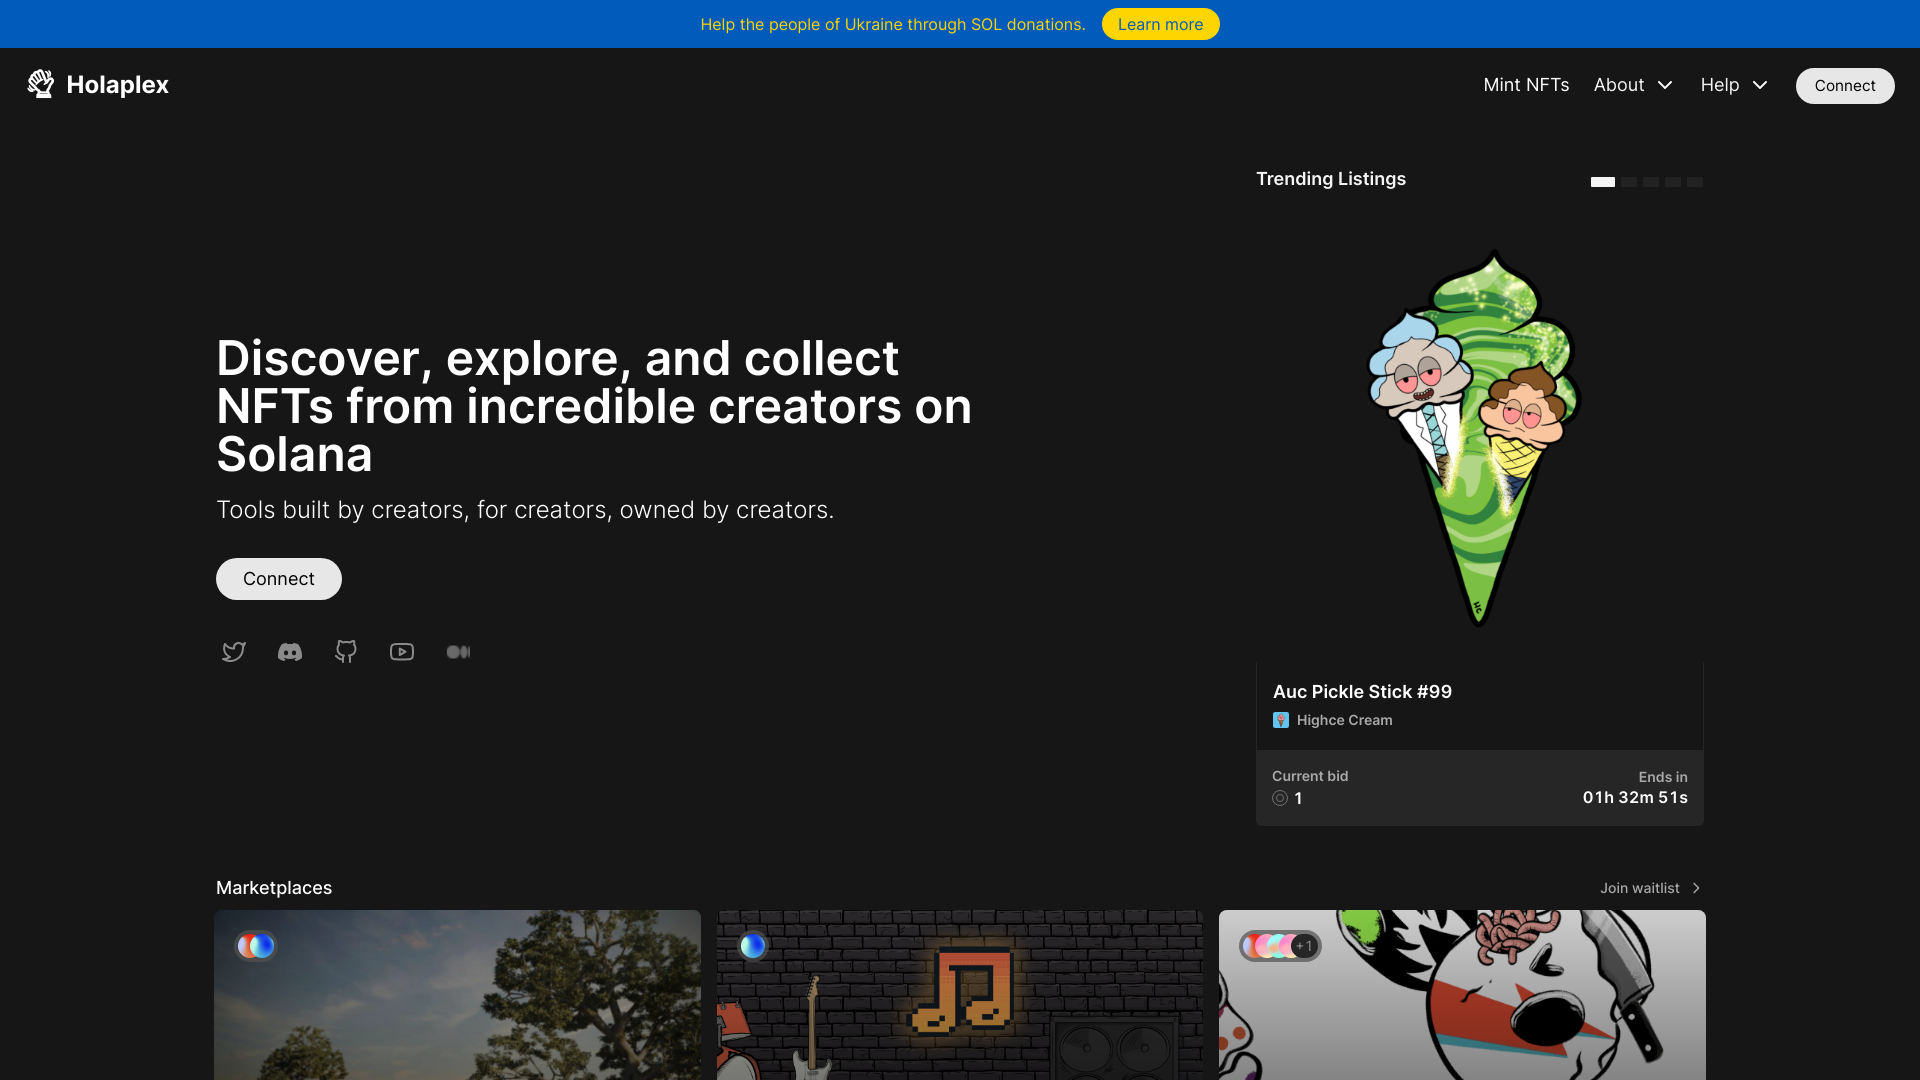Screen dimensions: 1920x1080
Task: Expand the Help dropdown menu
Action: pyautogui.click(x=1734, y=85)
